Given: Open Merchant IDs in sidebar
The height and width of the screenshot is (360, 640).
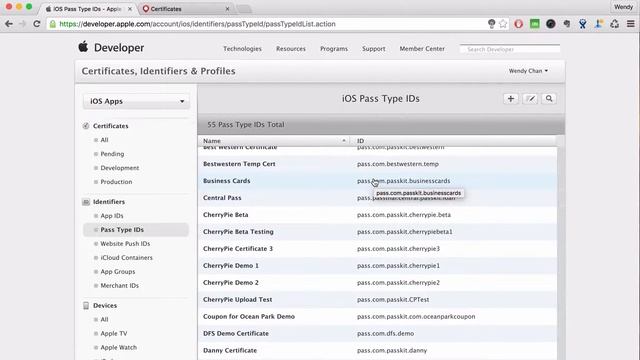Looking at the screenshot, I should (x=120, y=285).
